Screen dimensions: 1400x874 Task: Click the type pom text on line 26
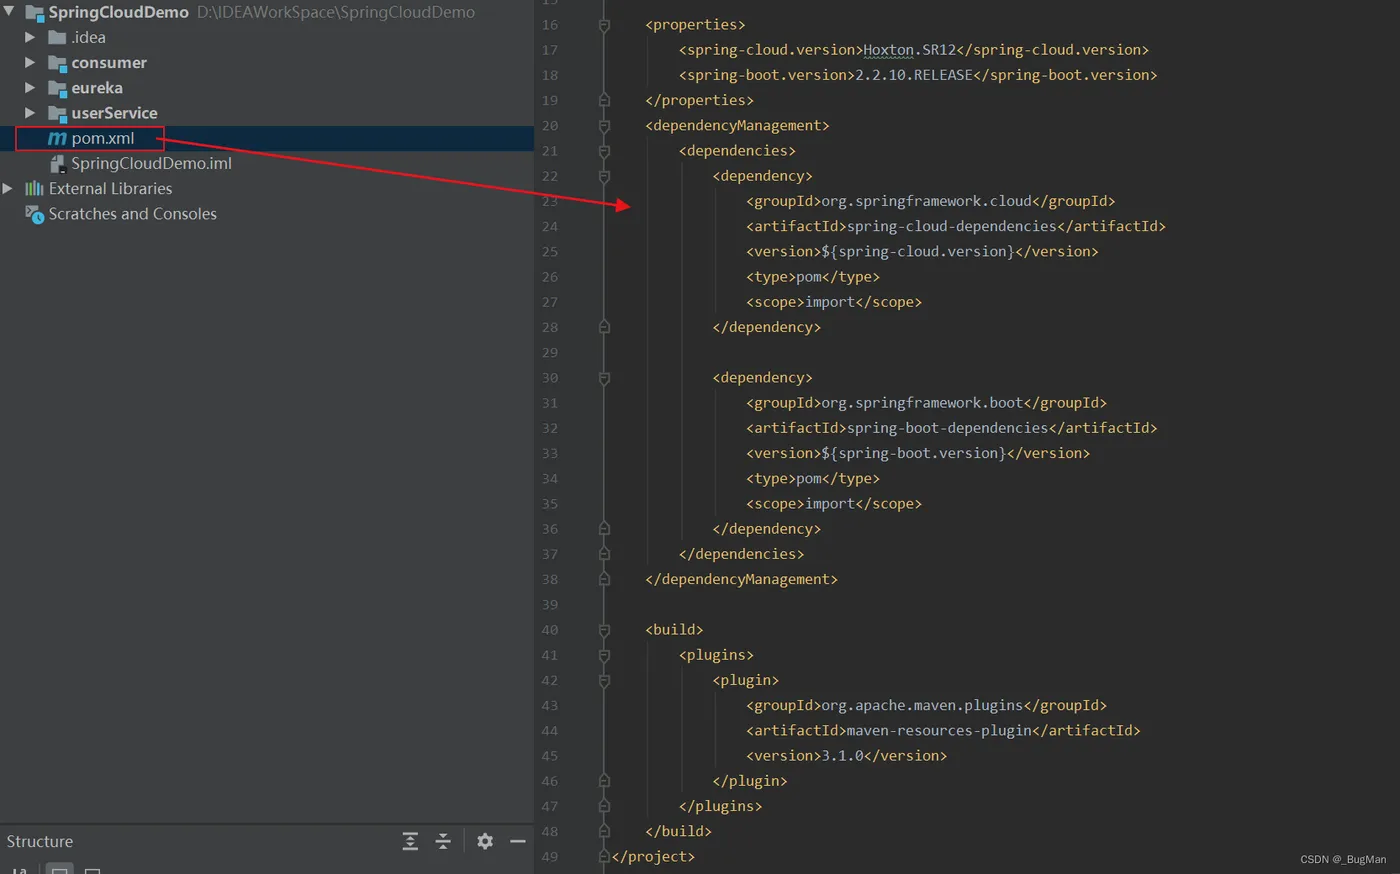coord(813,277)
